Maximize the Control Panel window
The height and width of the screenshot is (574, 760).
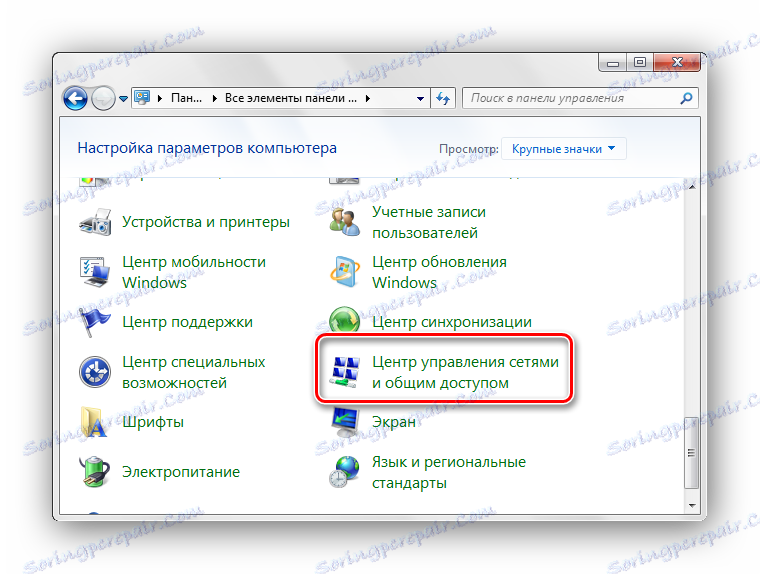640,63
